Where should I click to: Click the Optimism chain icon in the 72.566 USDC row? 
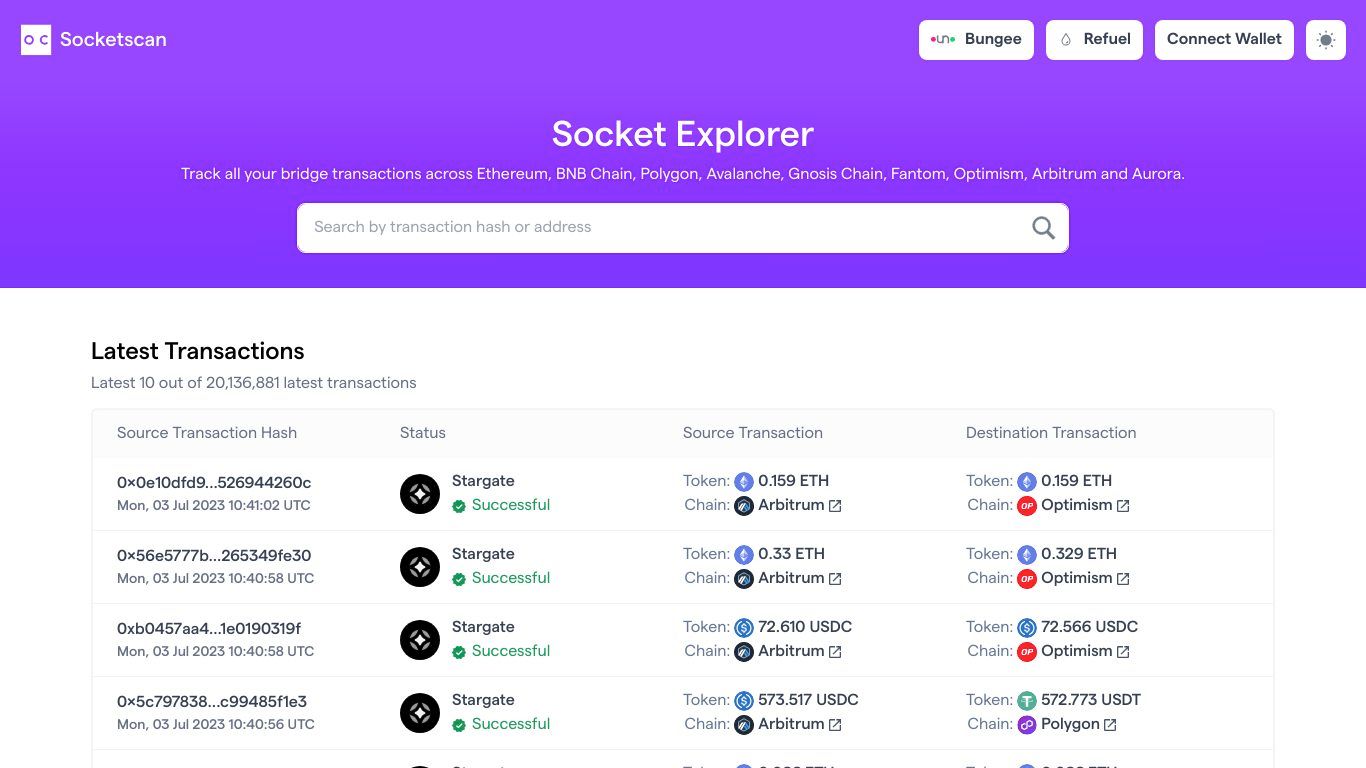(1027, 652)
